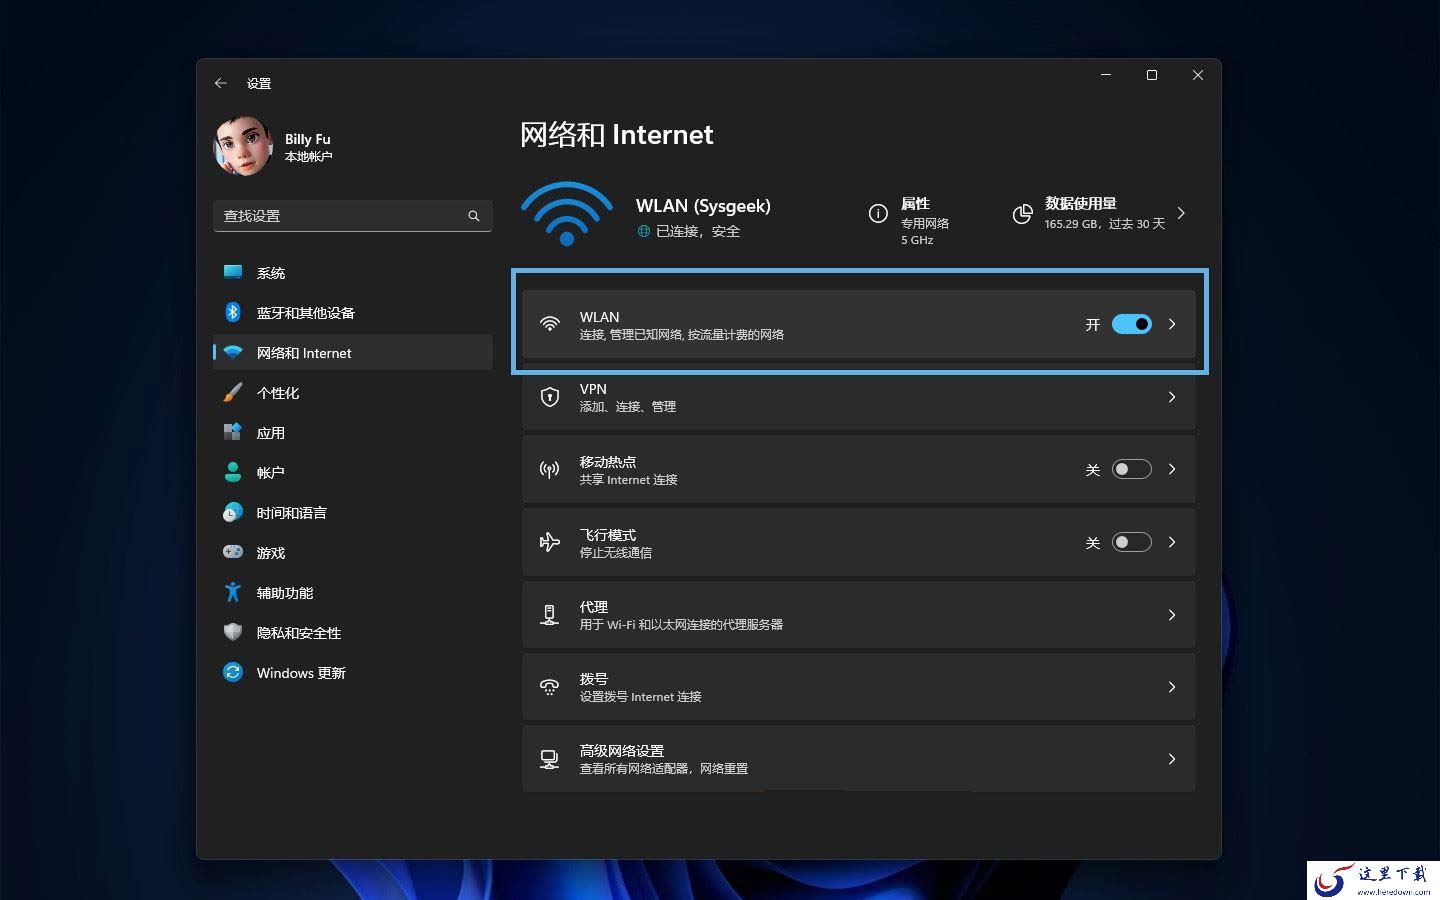Click the globe icon next to 已连接，安全
Screen dimensions: 1440x900
(644, 231)
